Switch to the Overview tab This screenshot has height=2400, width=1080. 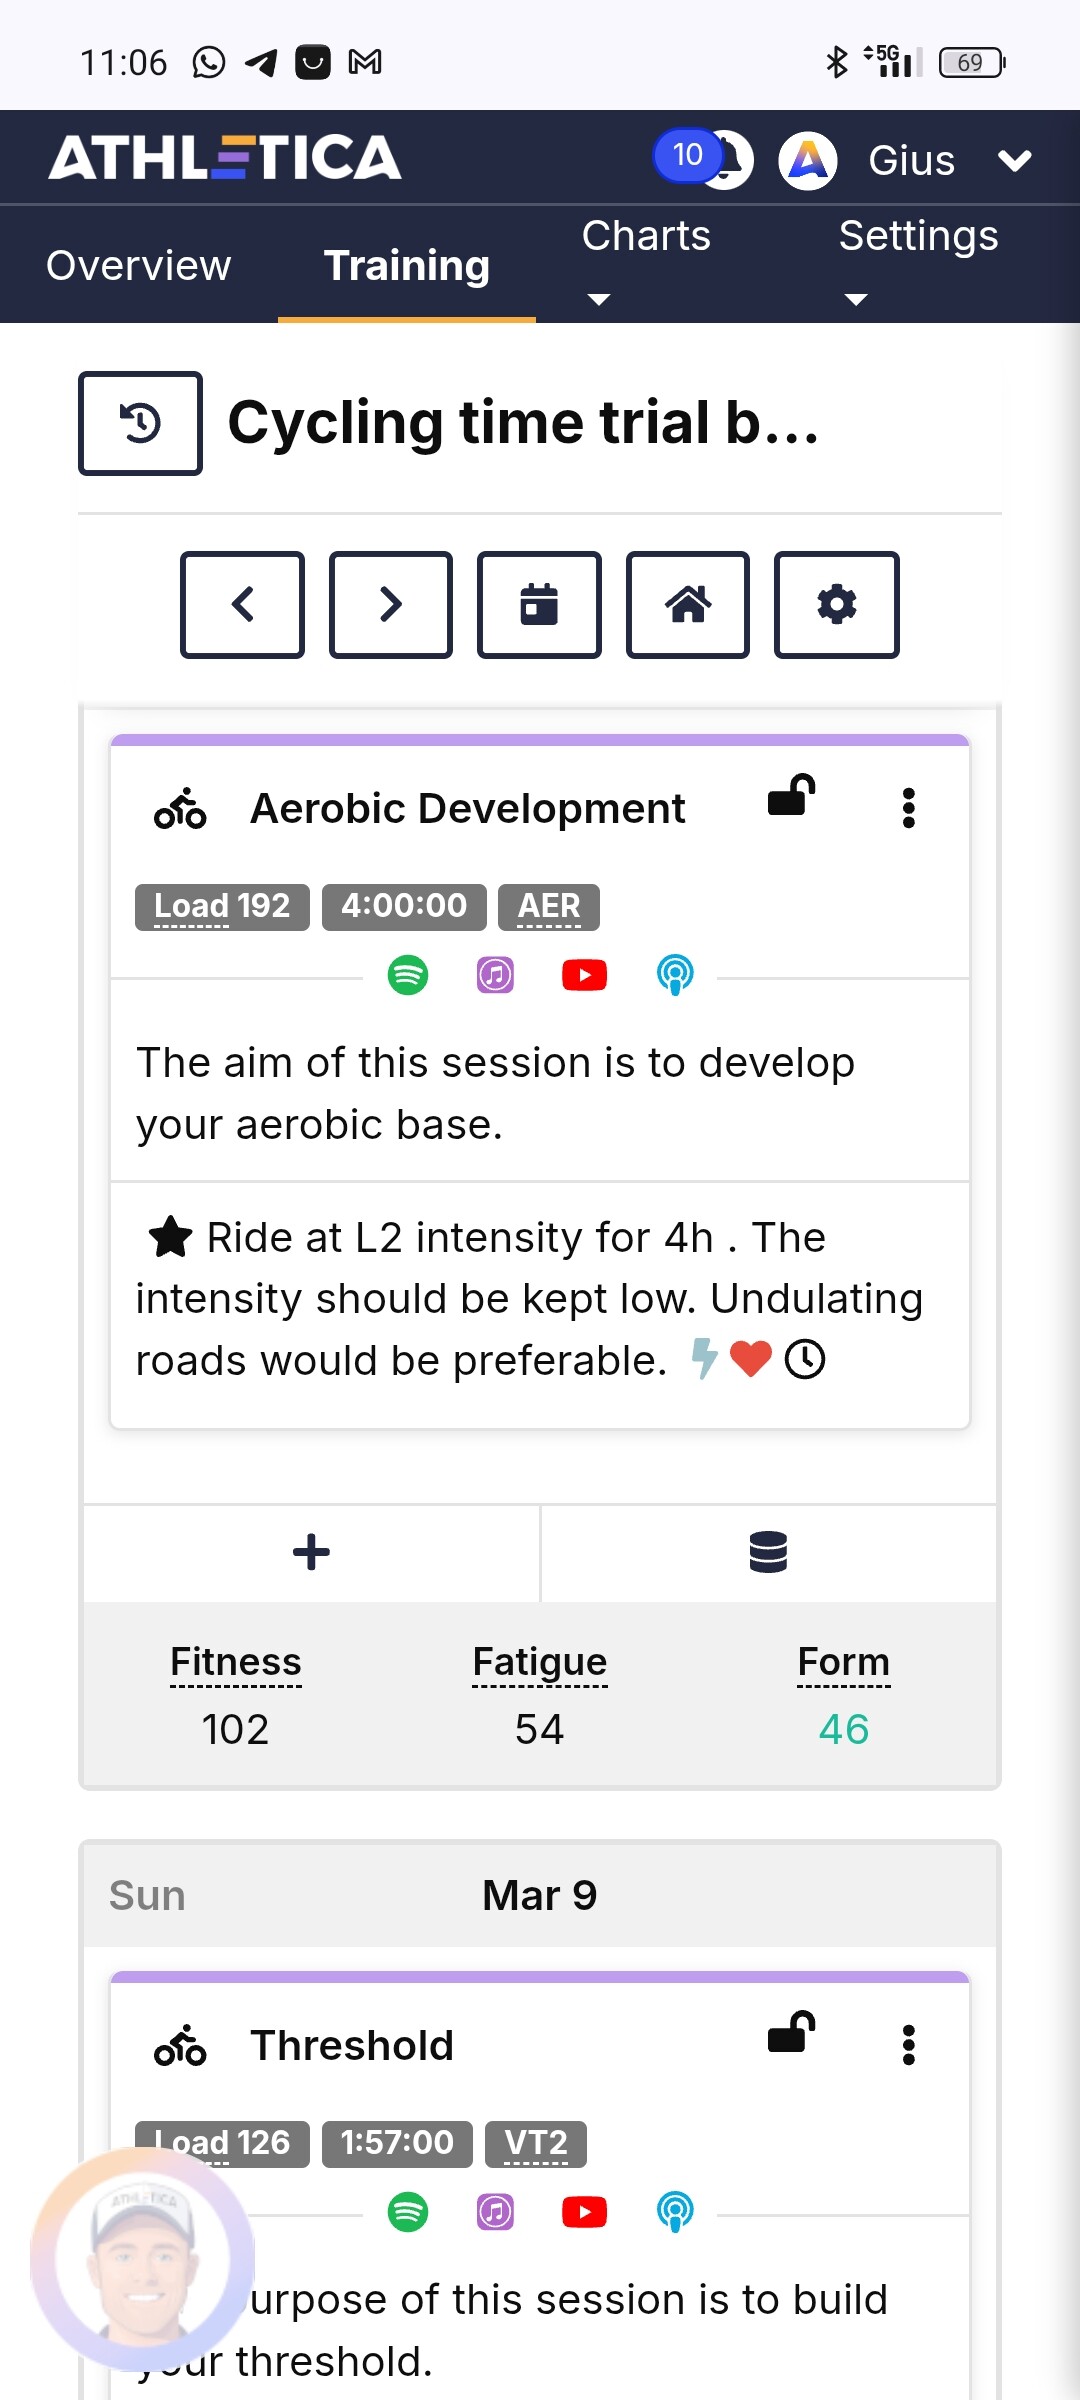tap(139, 265)
